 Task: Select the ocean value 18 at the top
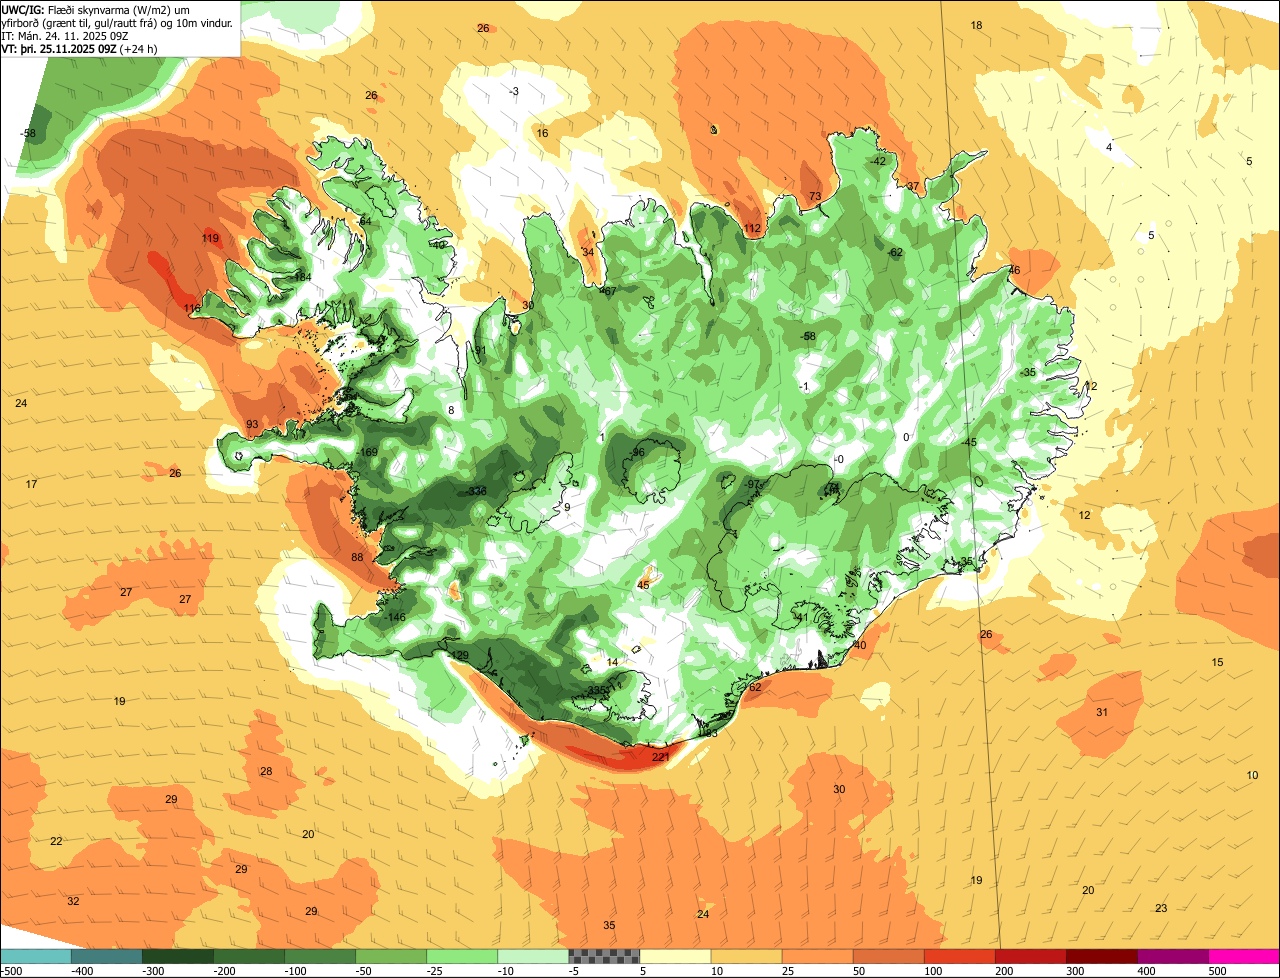point(977,25)
